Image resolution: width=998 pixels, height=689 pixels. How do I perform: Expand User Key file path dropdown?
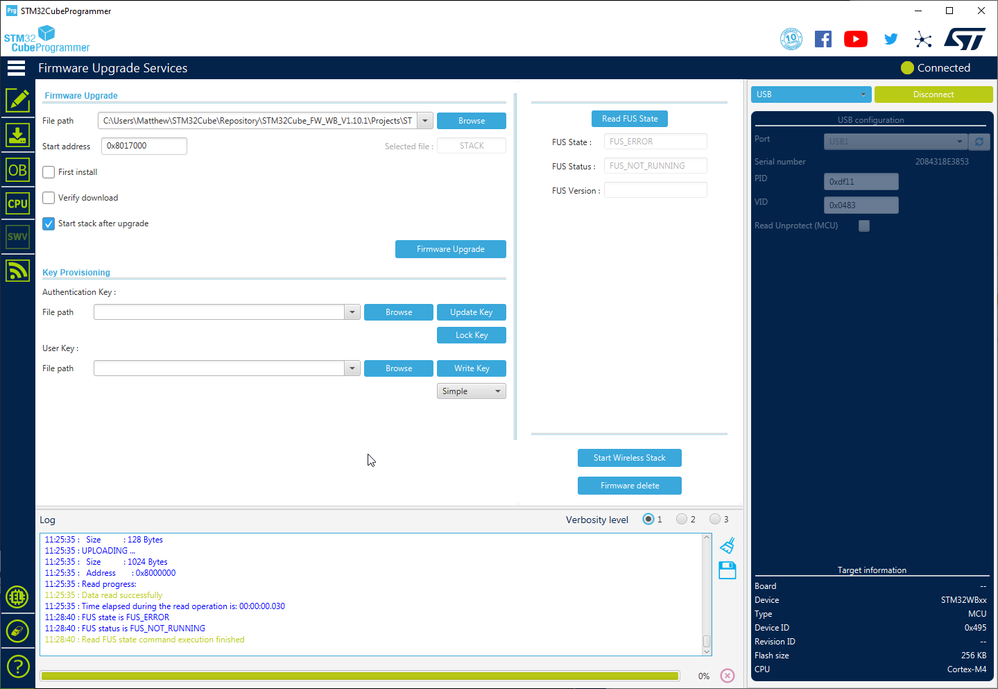tap(352, 368)
